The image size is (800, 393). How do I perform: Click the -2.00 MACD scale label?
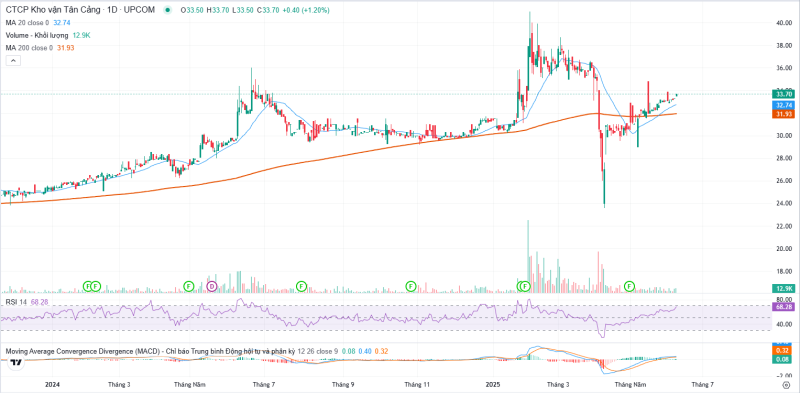[783, 375]
